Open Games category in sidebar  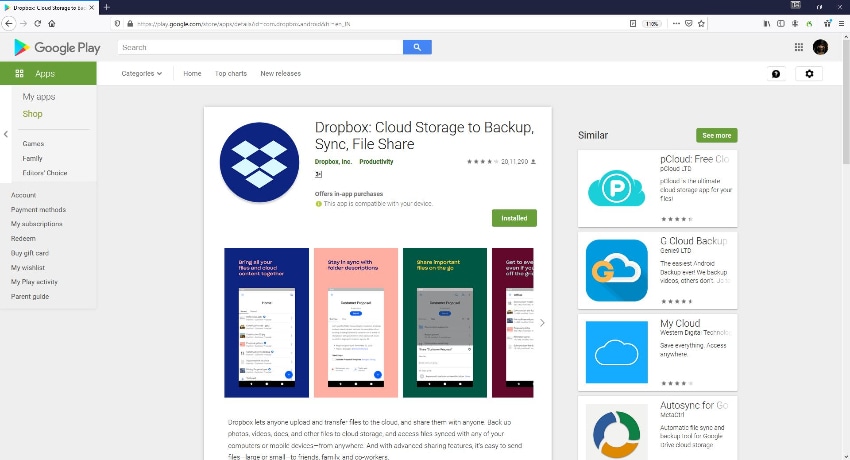click(x=33, y=144)
